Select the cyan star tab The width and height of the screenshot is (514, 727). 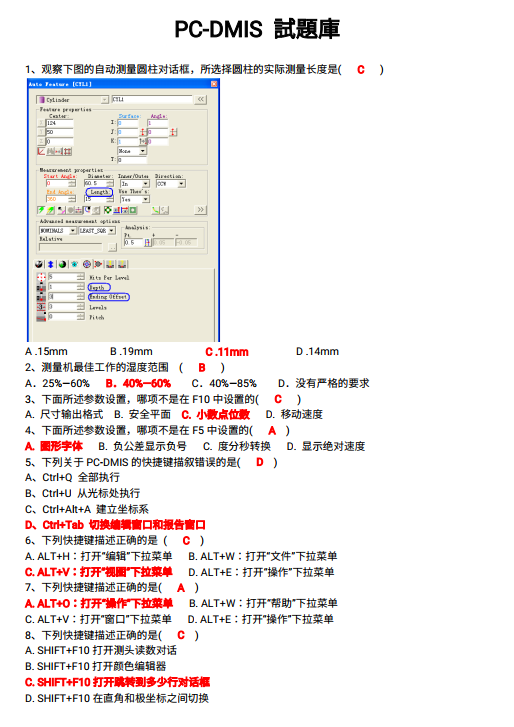[74, 264]
